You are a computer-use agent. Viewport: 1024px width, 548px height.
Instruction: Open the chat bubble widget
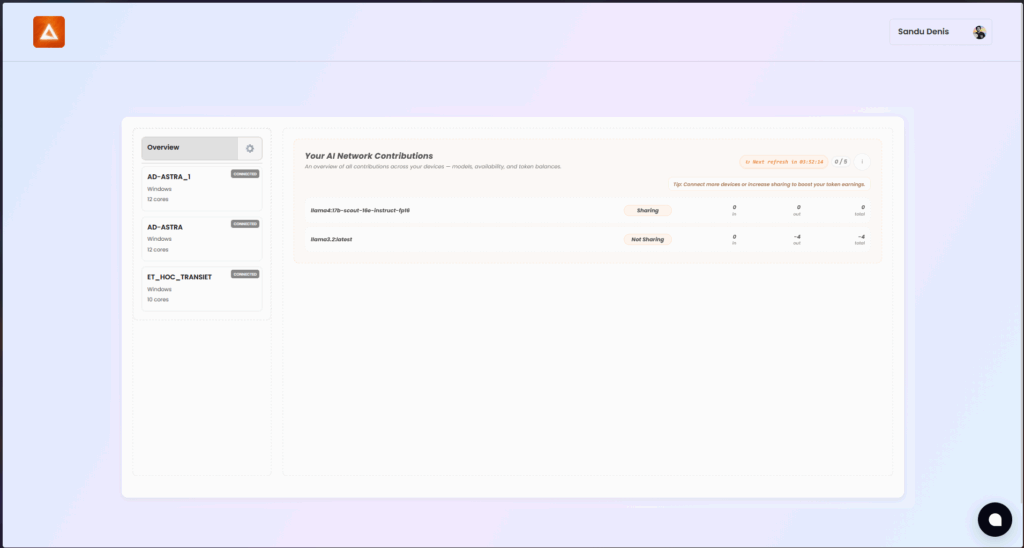click(994, 519)
